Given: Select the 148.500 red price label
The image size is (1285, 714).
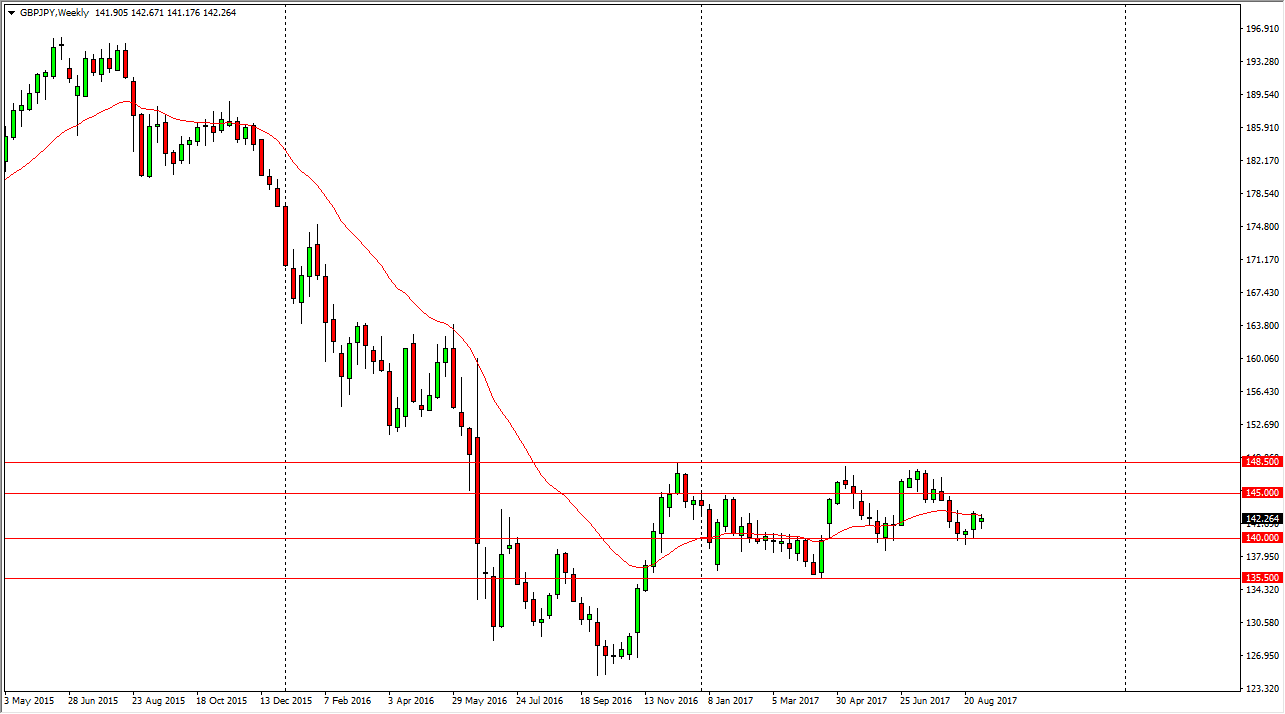Looking at the screenshot, I should tap(1261, 462).
